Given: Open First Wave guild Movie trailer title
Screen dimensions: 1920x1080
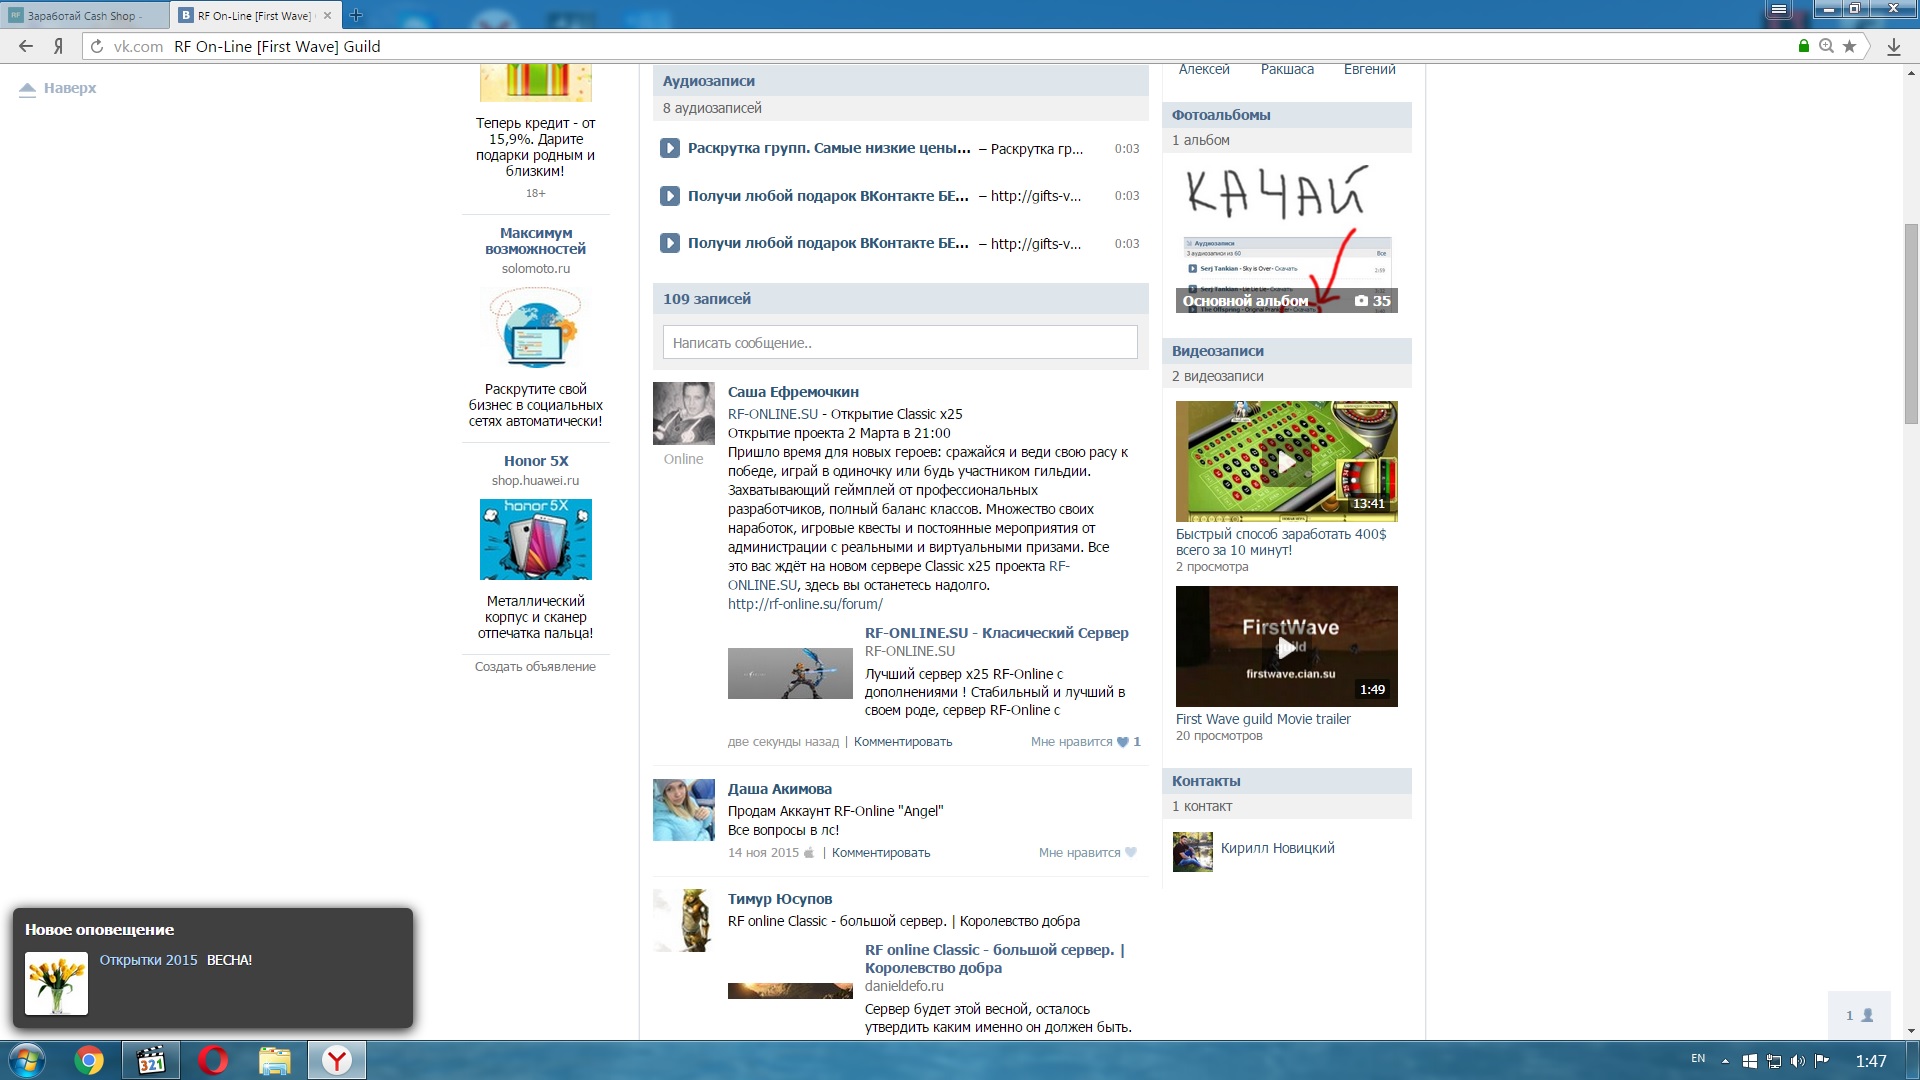Looking at the screenshot, I should tap(1263, 719).
